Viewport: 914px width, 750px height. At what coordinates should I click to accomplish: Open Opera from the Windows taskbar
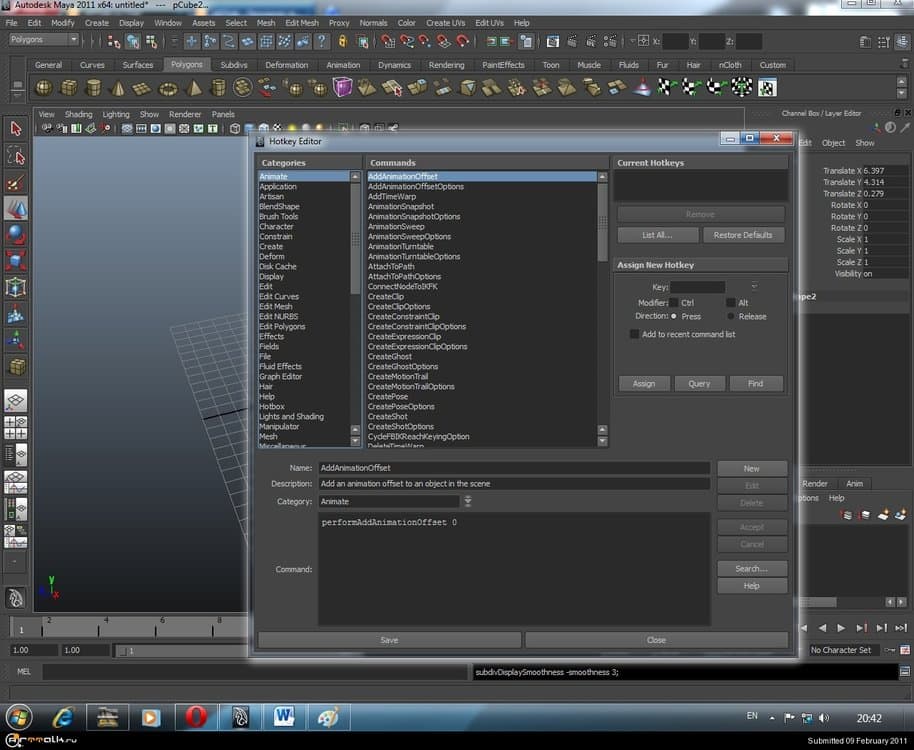pyautogui.click(x=196, y=717)
